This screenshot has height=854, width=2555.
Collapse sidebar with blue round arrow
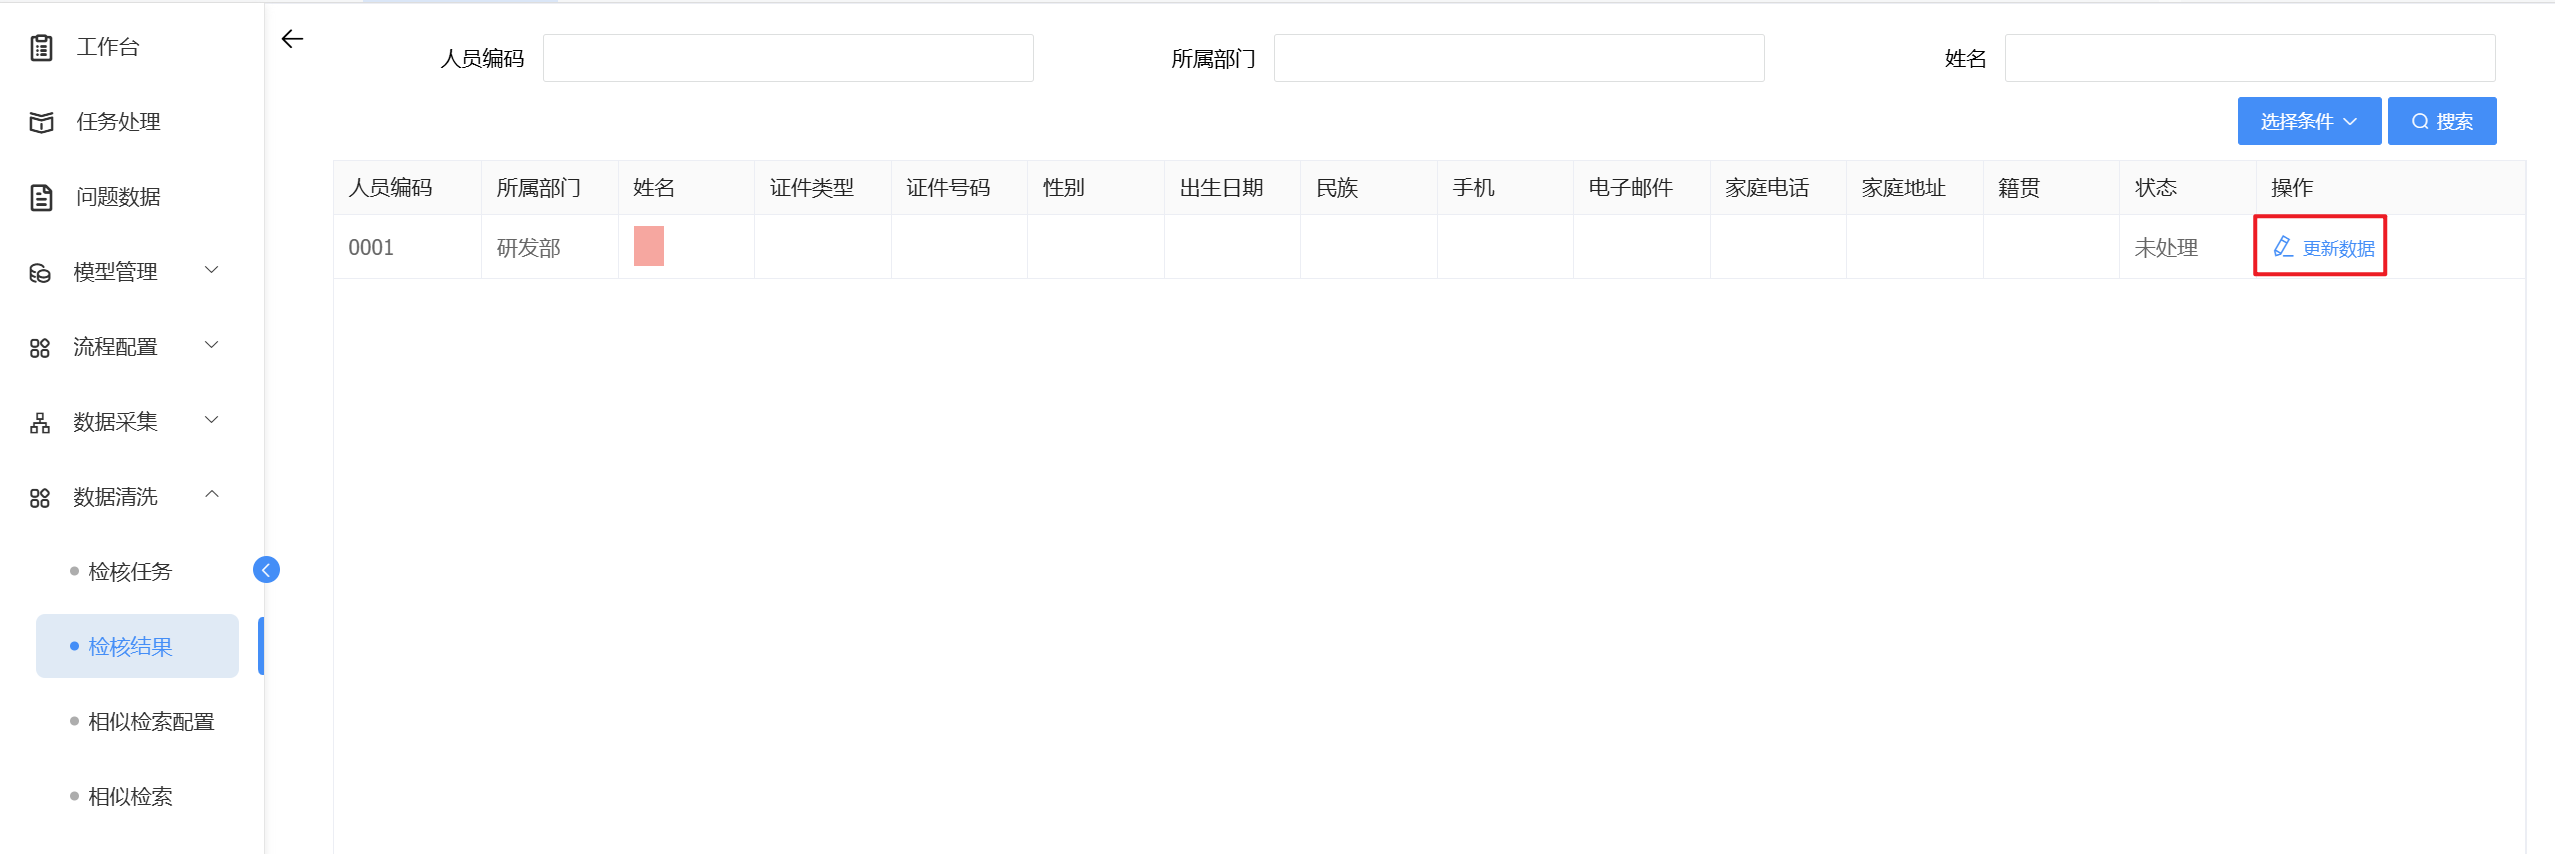point(266,570)
